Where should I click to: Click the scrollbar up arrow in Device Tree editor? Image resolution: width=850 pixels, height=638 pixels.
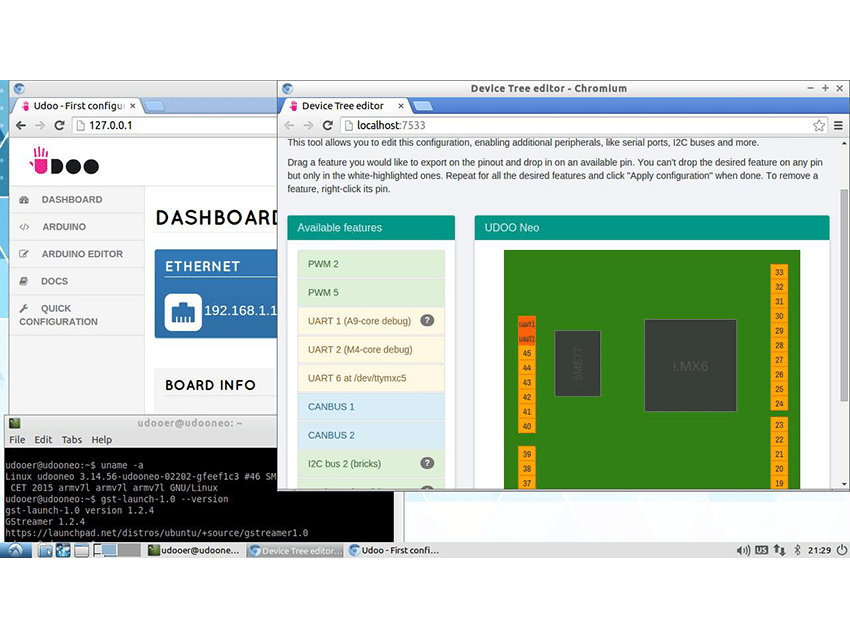(844, 144)
